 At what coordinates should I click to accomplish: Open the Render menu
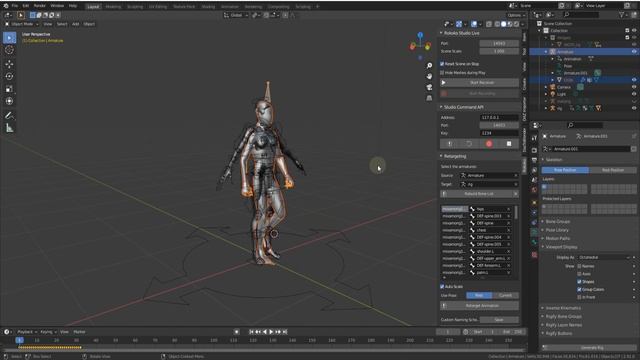point(40,6)
